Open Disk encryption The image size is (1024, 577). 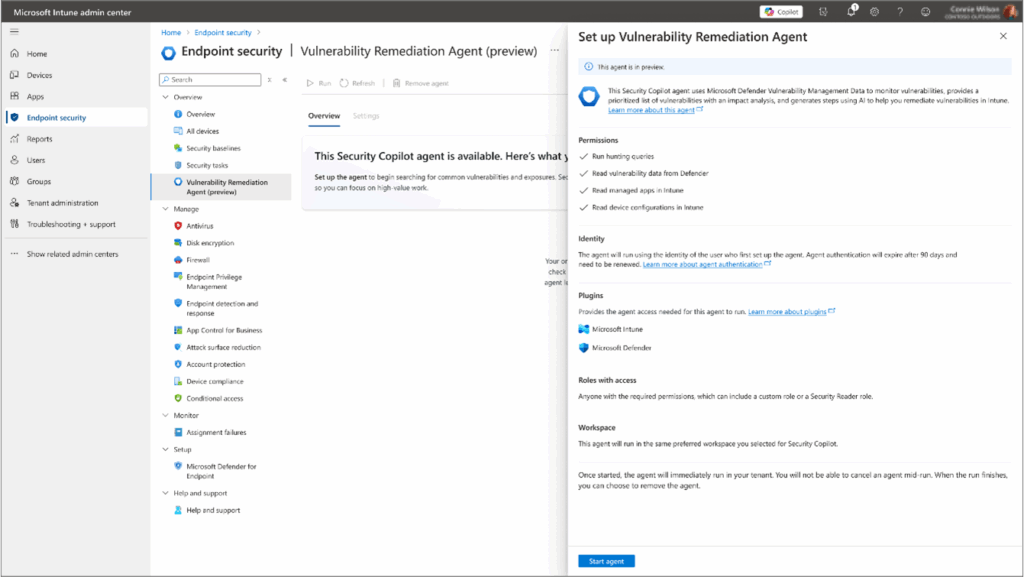tap(210, 243)
